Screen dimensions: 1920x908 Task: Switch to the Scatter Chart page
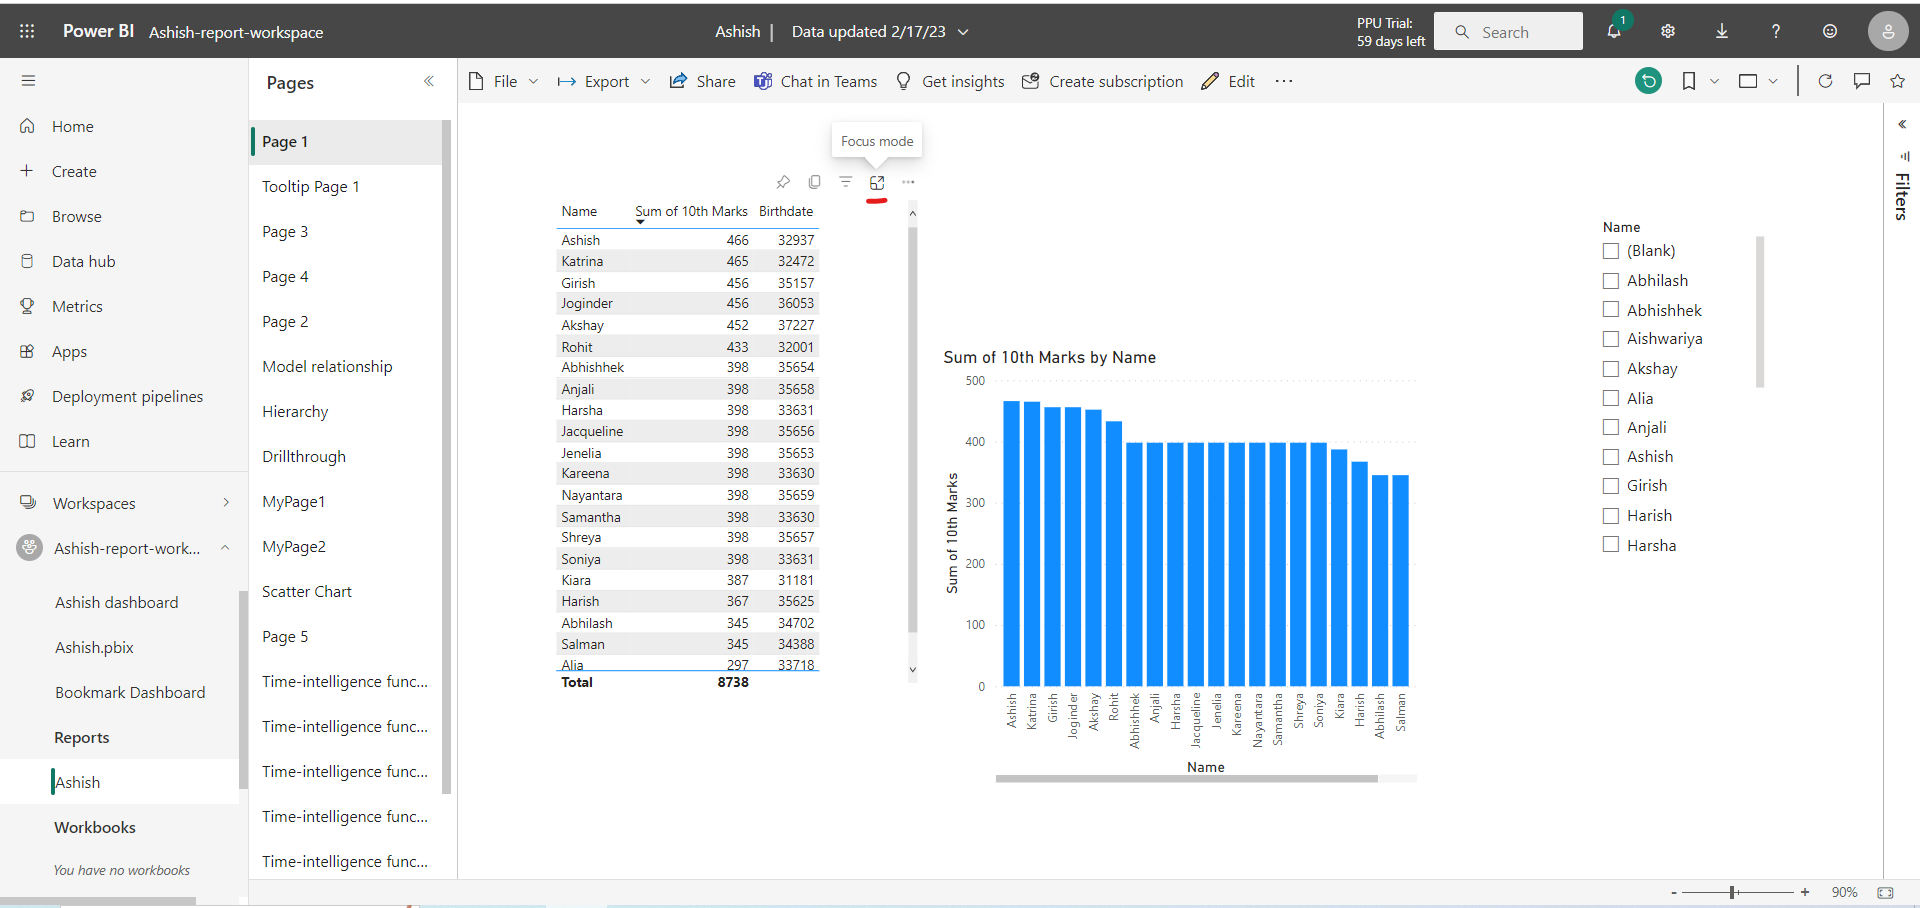307,591
